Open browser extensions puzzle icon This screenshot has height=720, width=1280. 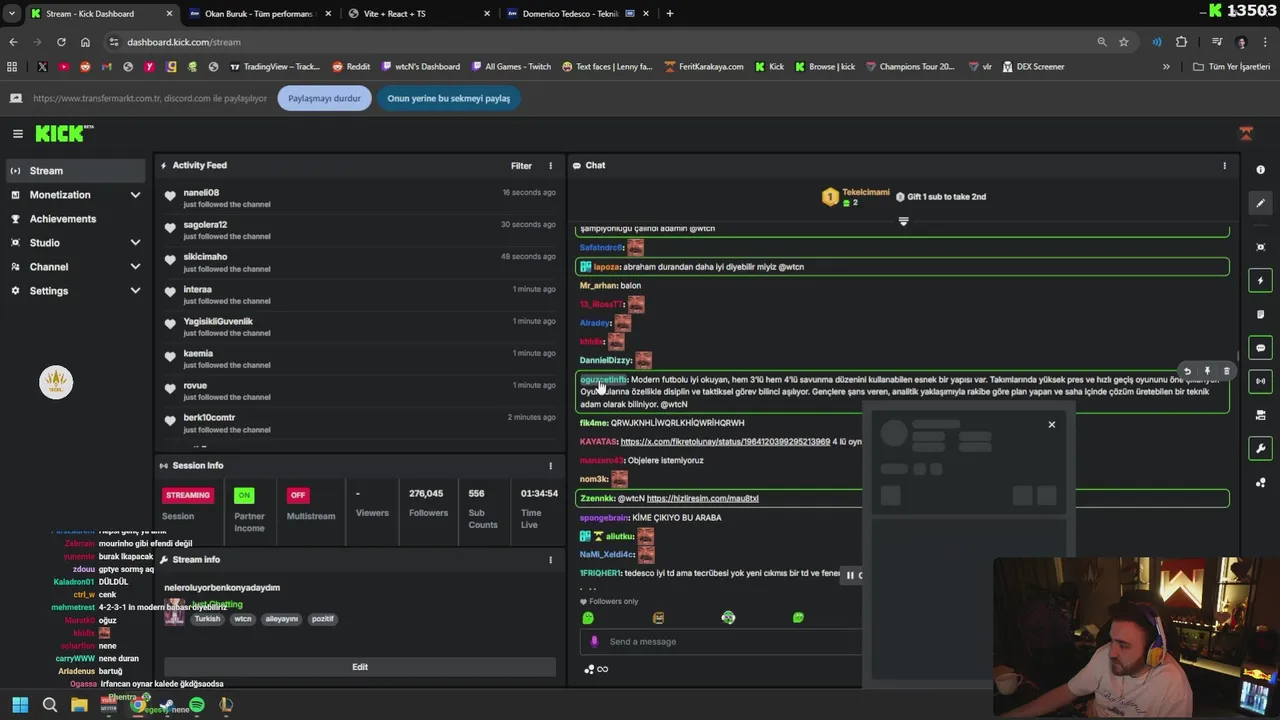click(x=1182, y=42)
